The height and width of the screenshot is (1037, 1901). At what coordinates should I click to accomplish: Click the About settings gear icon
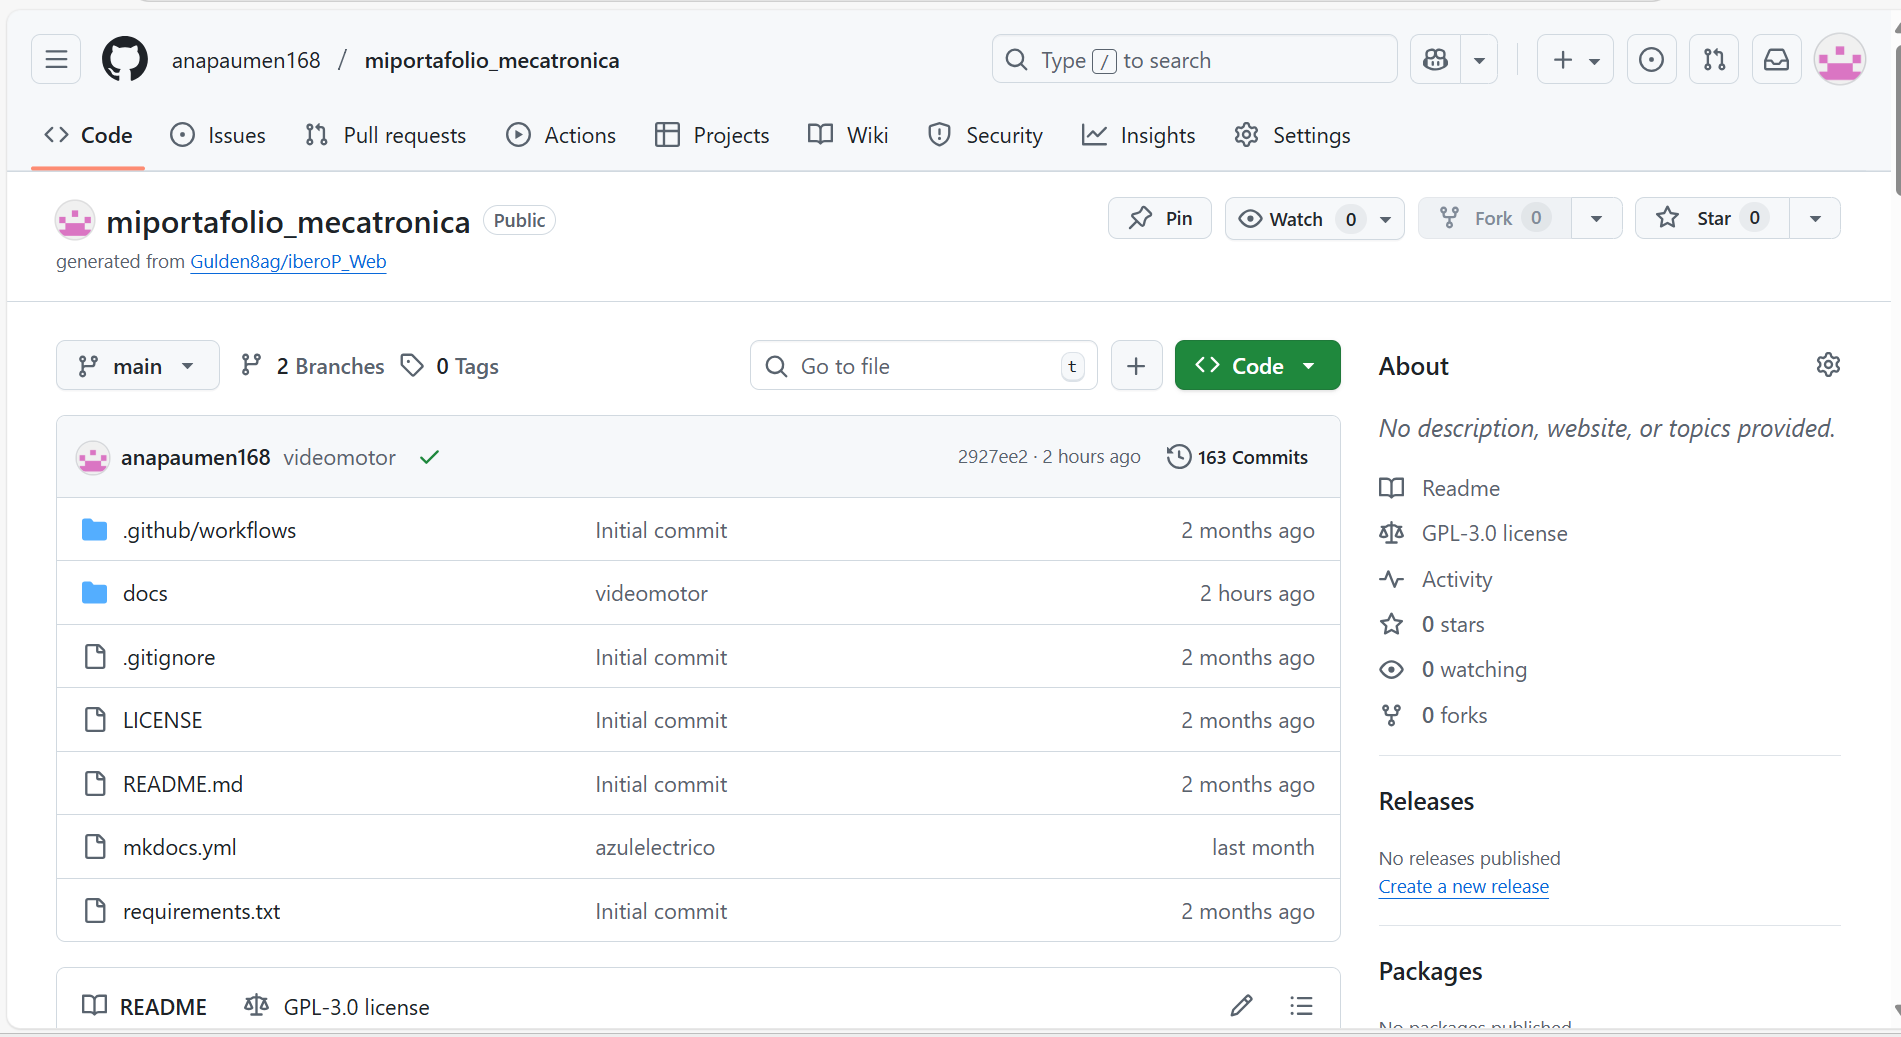tap(1828, 365)
